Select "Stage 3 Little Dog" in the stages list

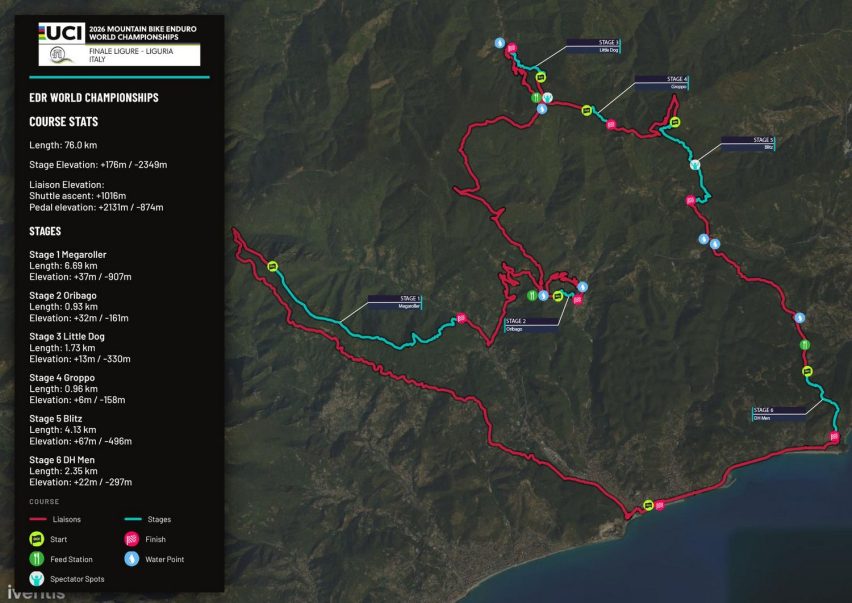coord(67,336)
